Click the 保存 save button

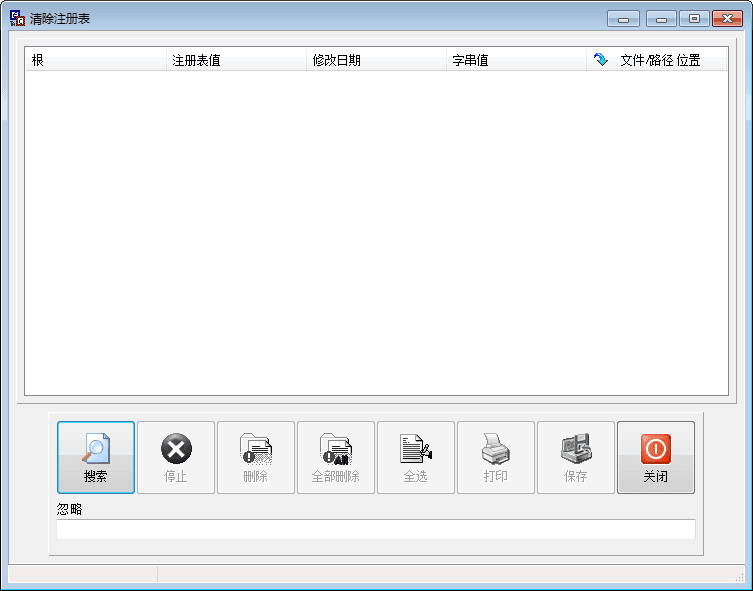pyautogui.click(x=576, y=457)
